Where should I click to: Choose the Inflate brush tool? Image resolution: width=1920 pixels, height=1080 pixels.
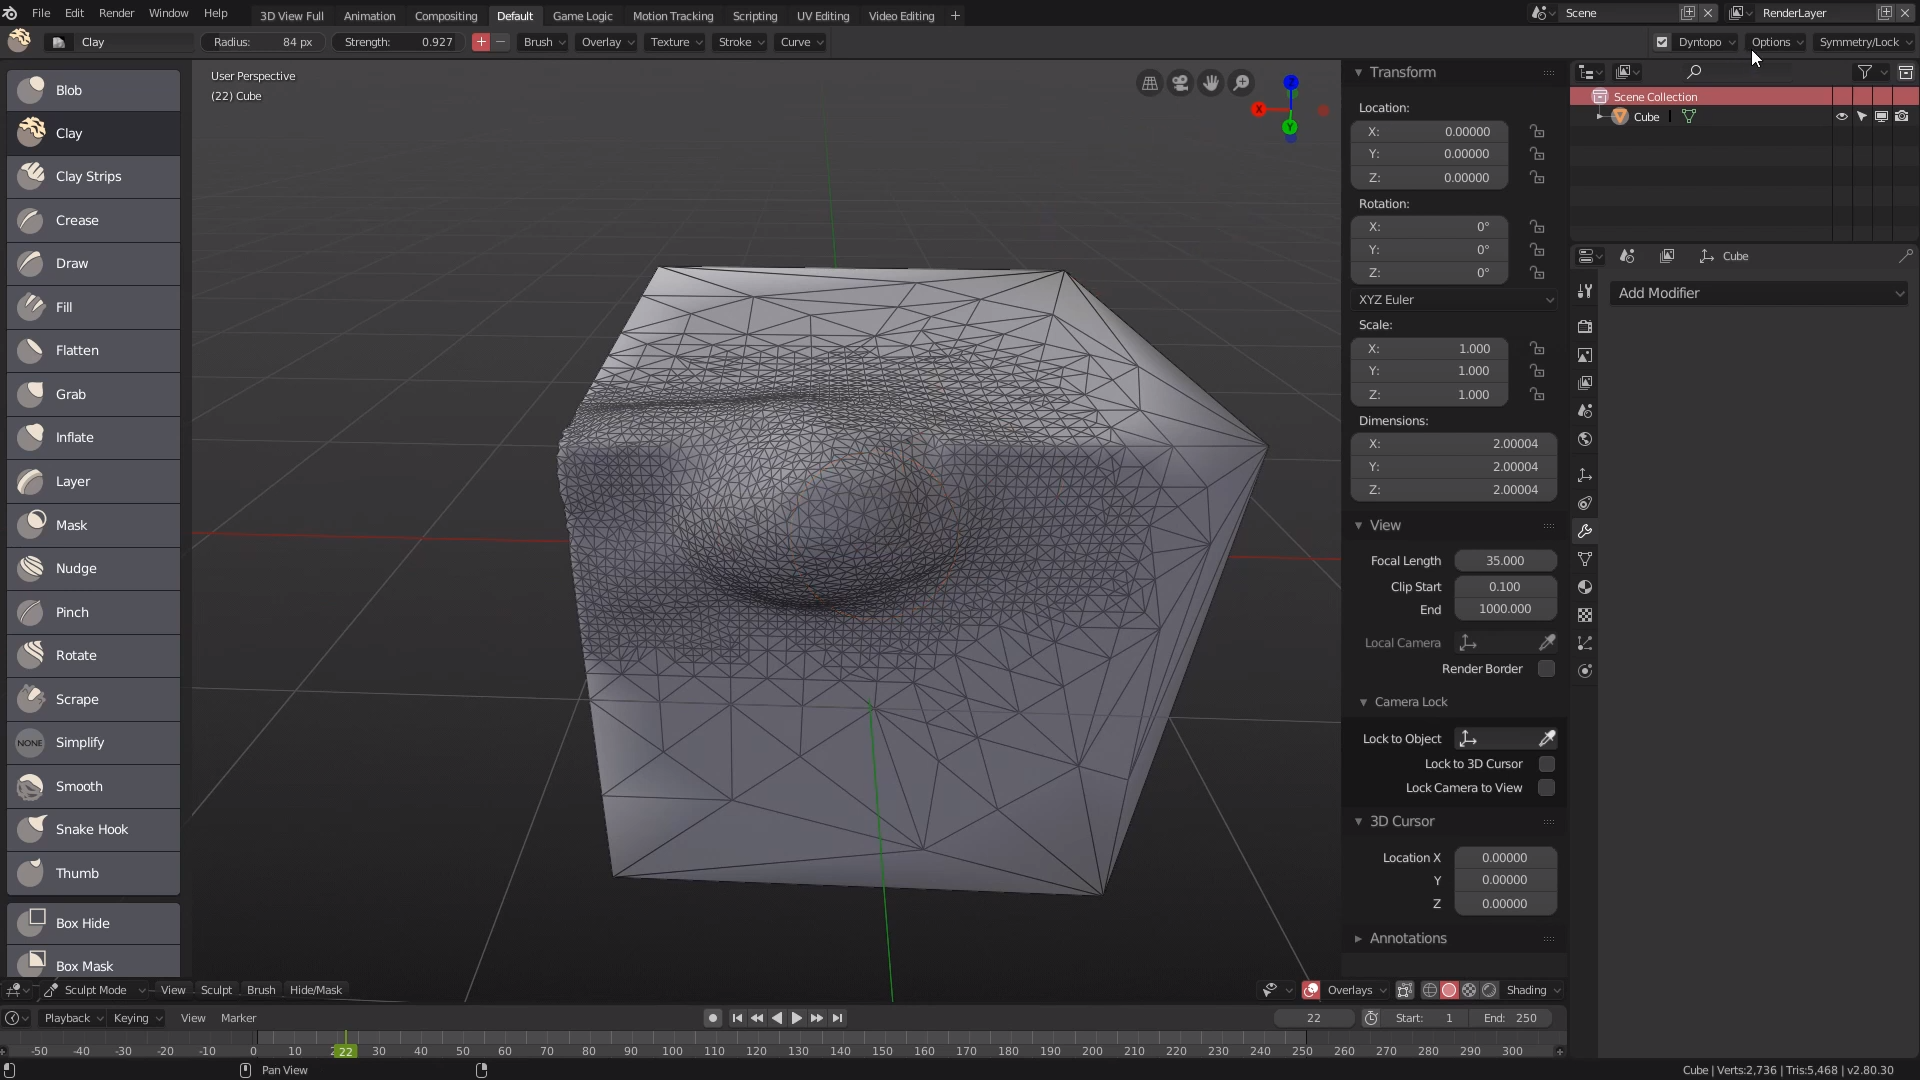(x=93, y=437)
